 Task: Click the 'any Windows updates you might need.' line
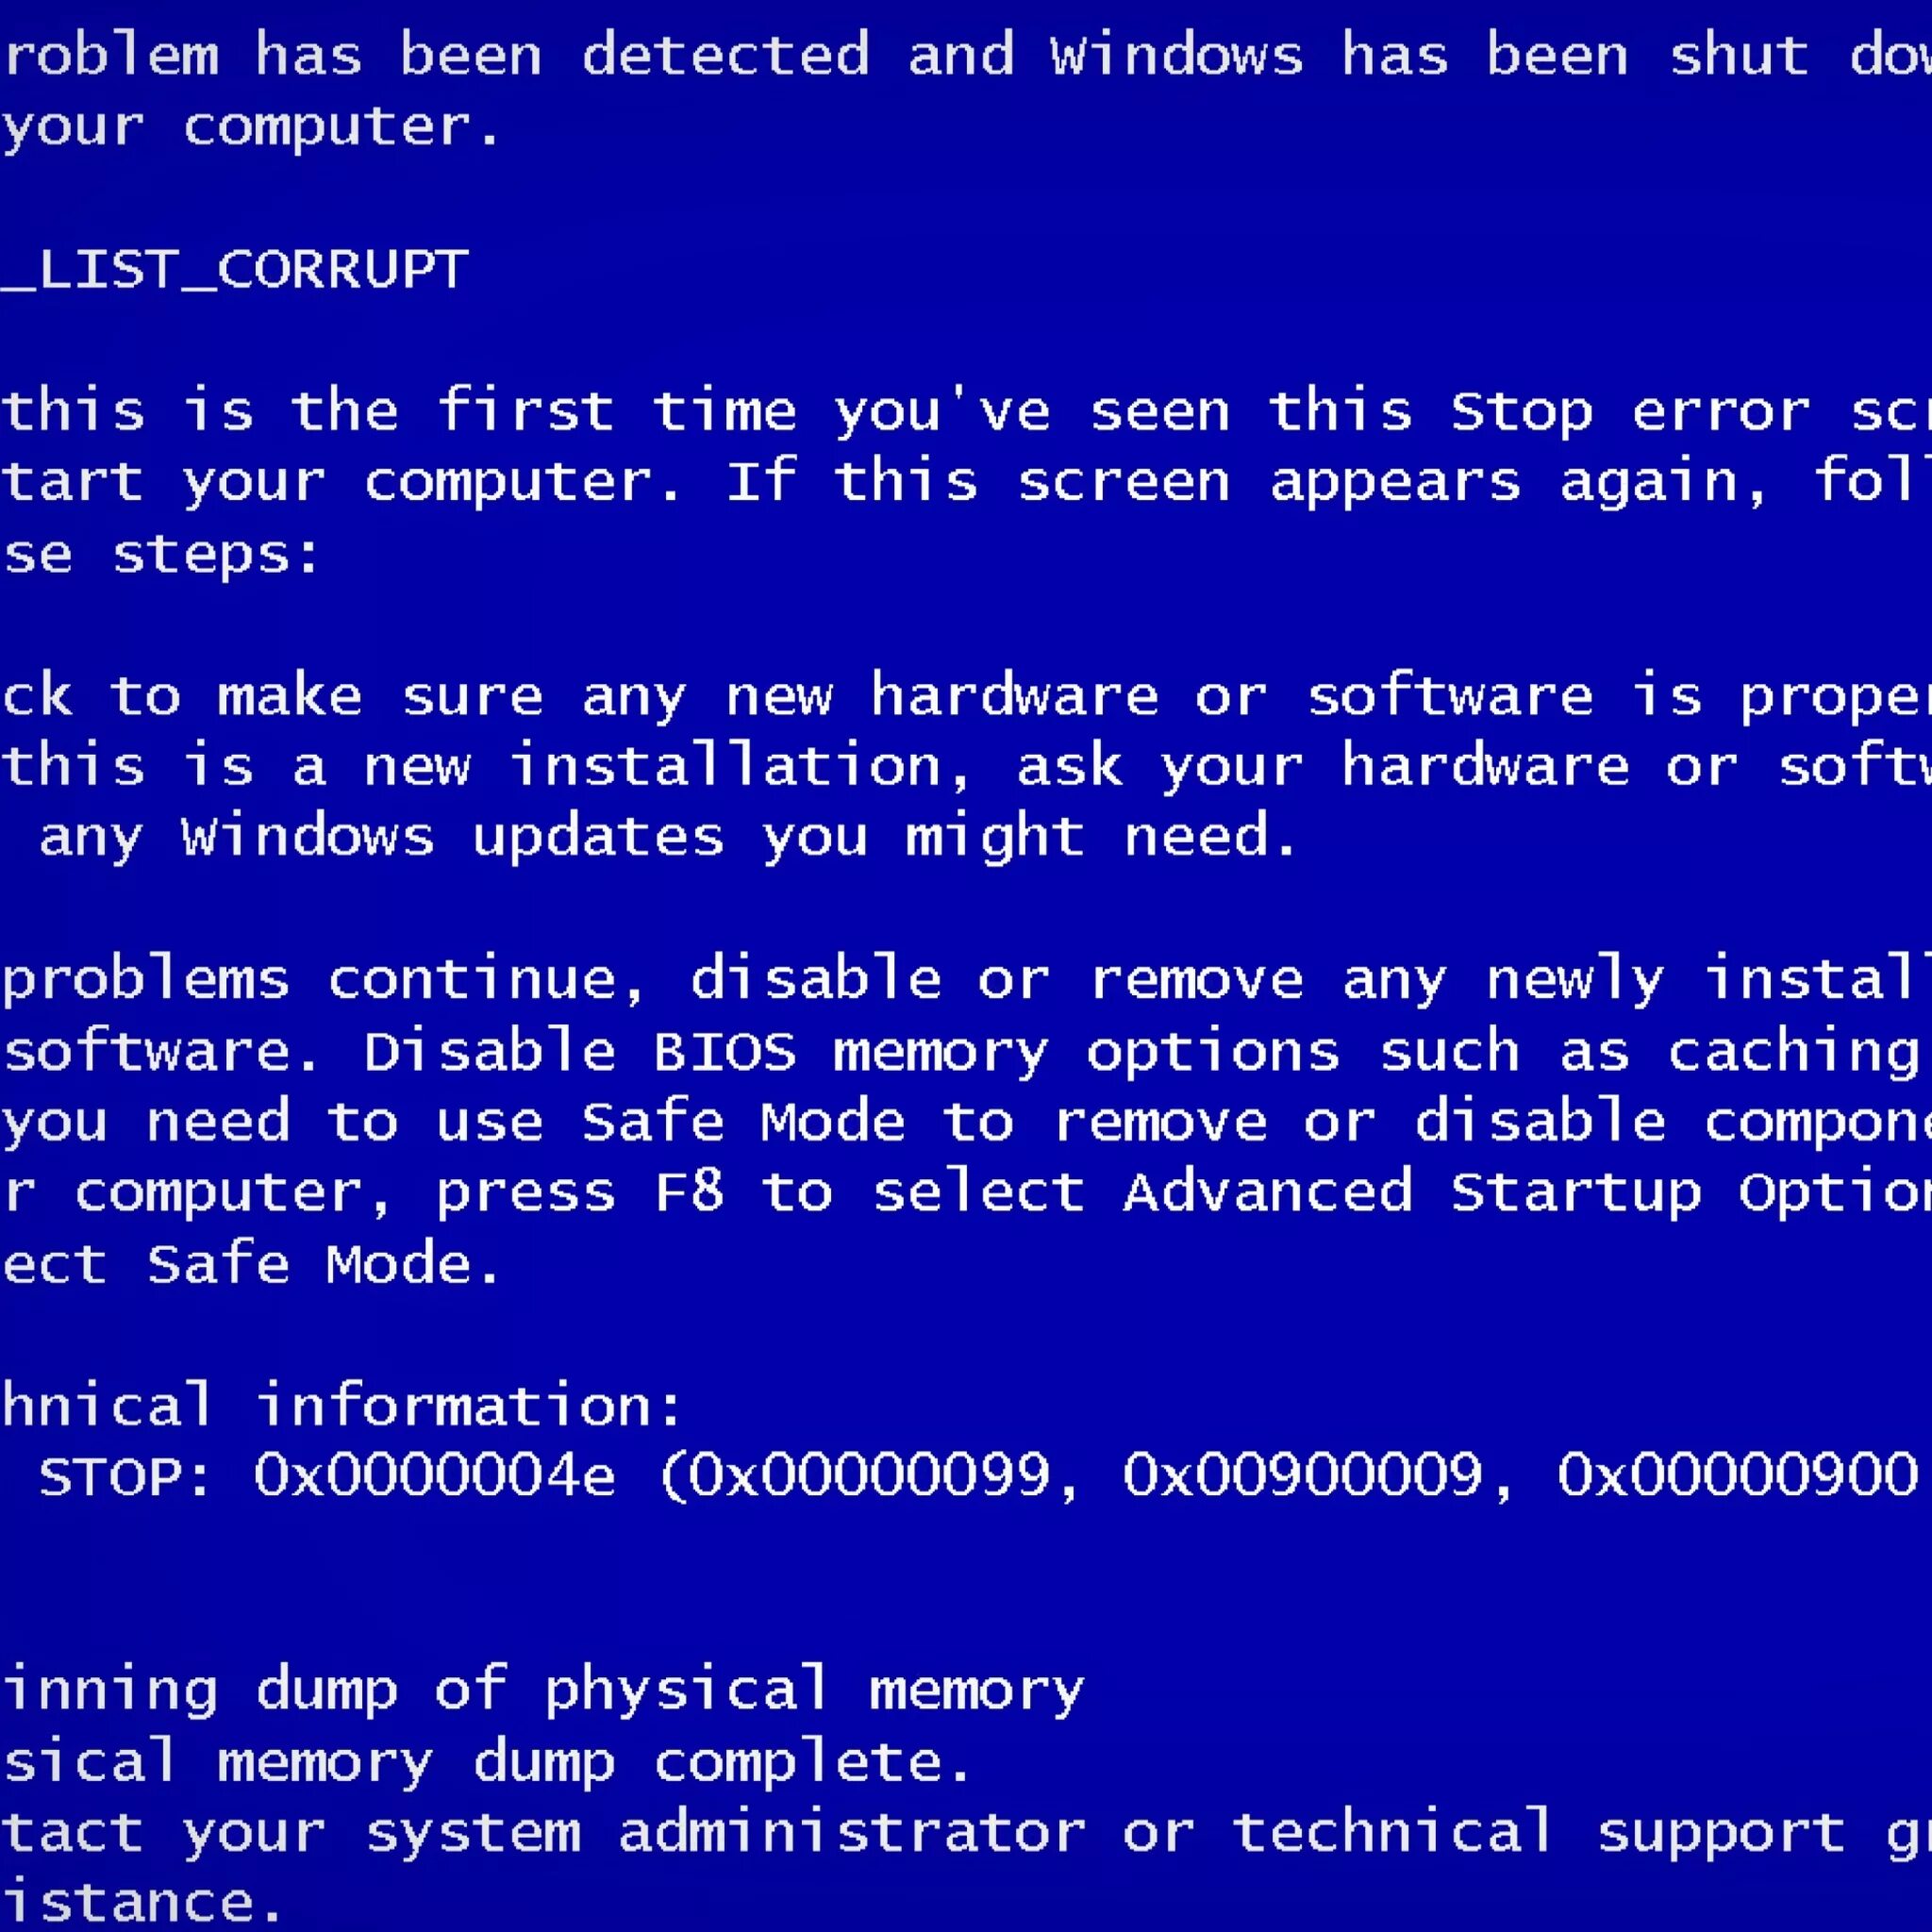pyautogui.click(x=668, y=839)
